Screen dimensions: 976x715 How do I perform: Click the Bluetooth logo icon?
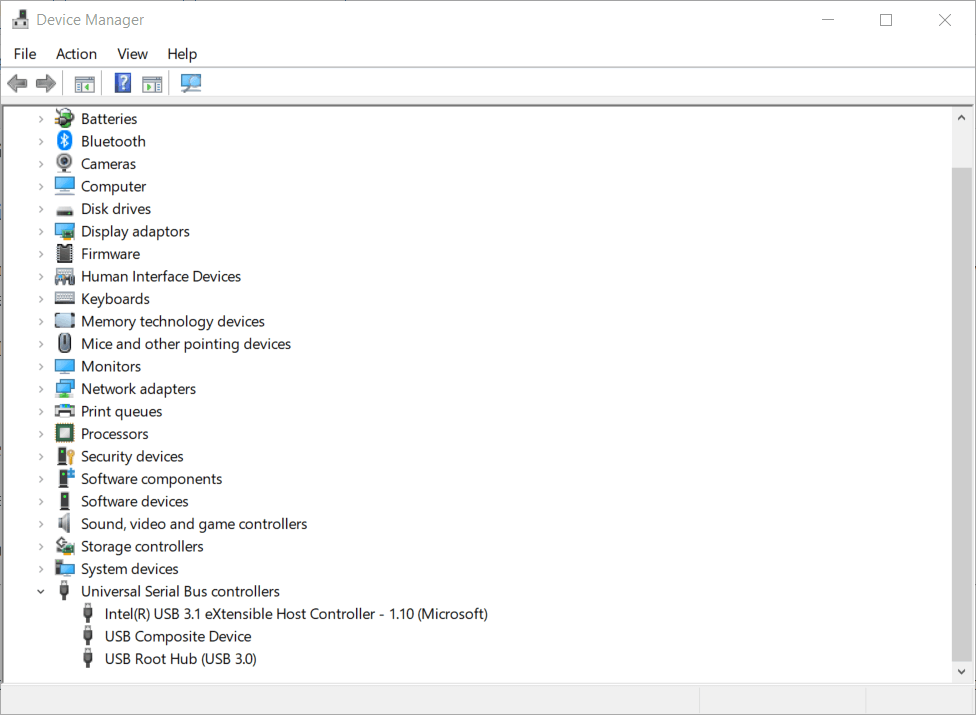(64, 141)
